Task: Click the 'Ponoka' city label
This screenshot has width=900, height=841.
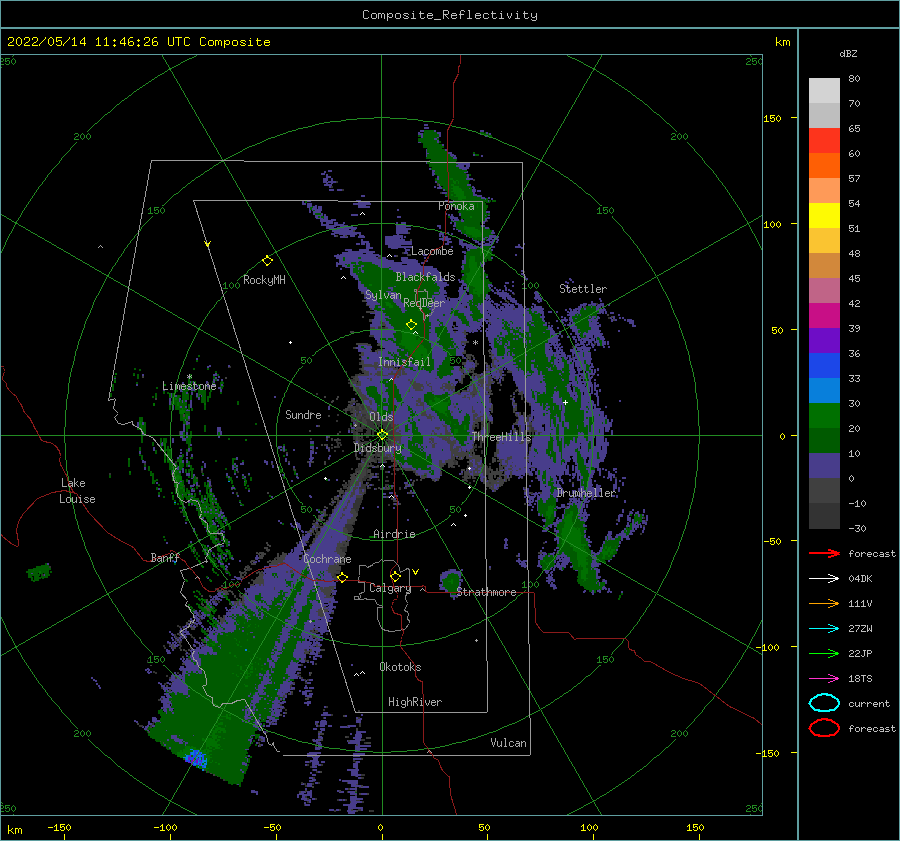Action: click(456, 206)
